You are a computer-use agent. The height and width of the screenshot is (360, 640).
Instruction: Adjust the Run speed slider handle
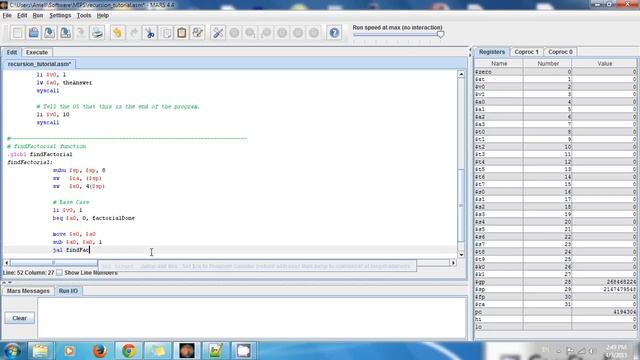pos(440,34)
